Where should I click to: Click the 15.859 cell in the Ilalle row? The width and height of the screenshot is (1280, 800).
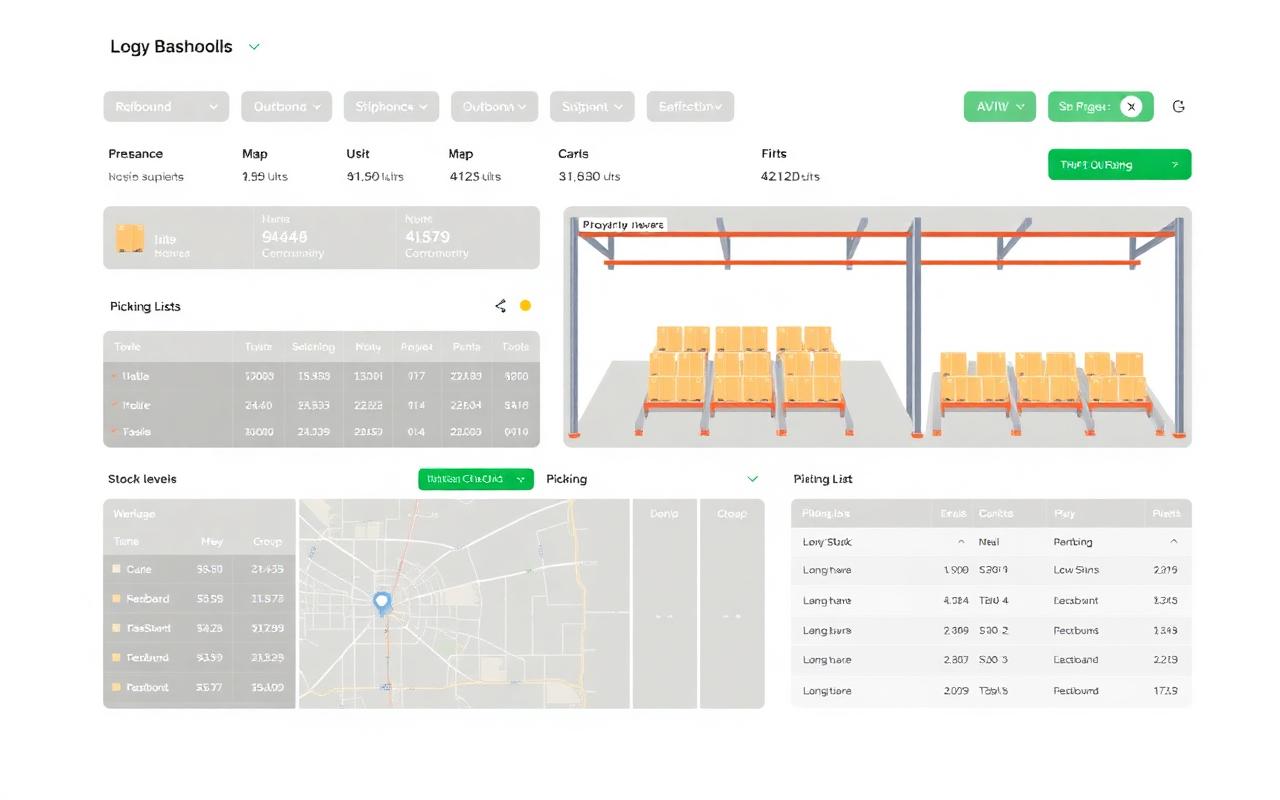coord(313,377)
